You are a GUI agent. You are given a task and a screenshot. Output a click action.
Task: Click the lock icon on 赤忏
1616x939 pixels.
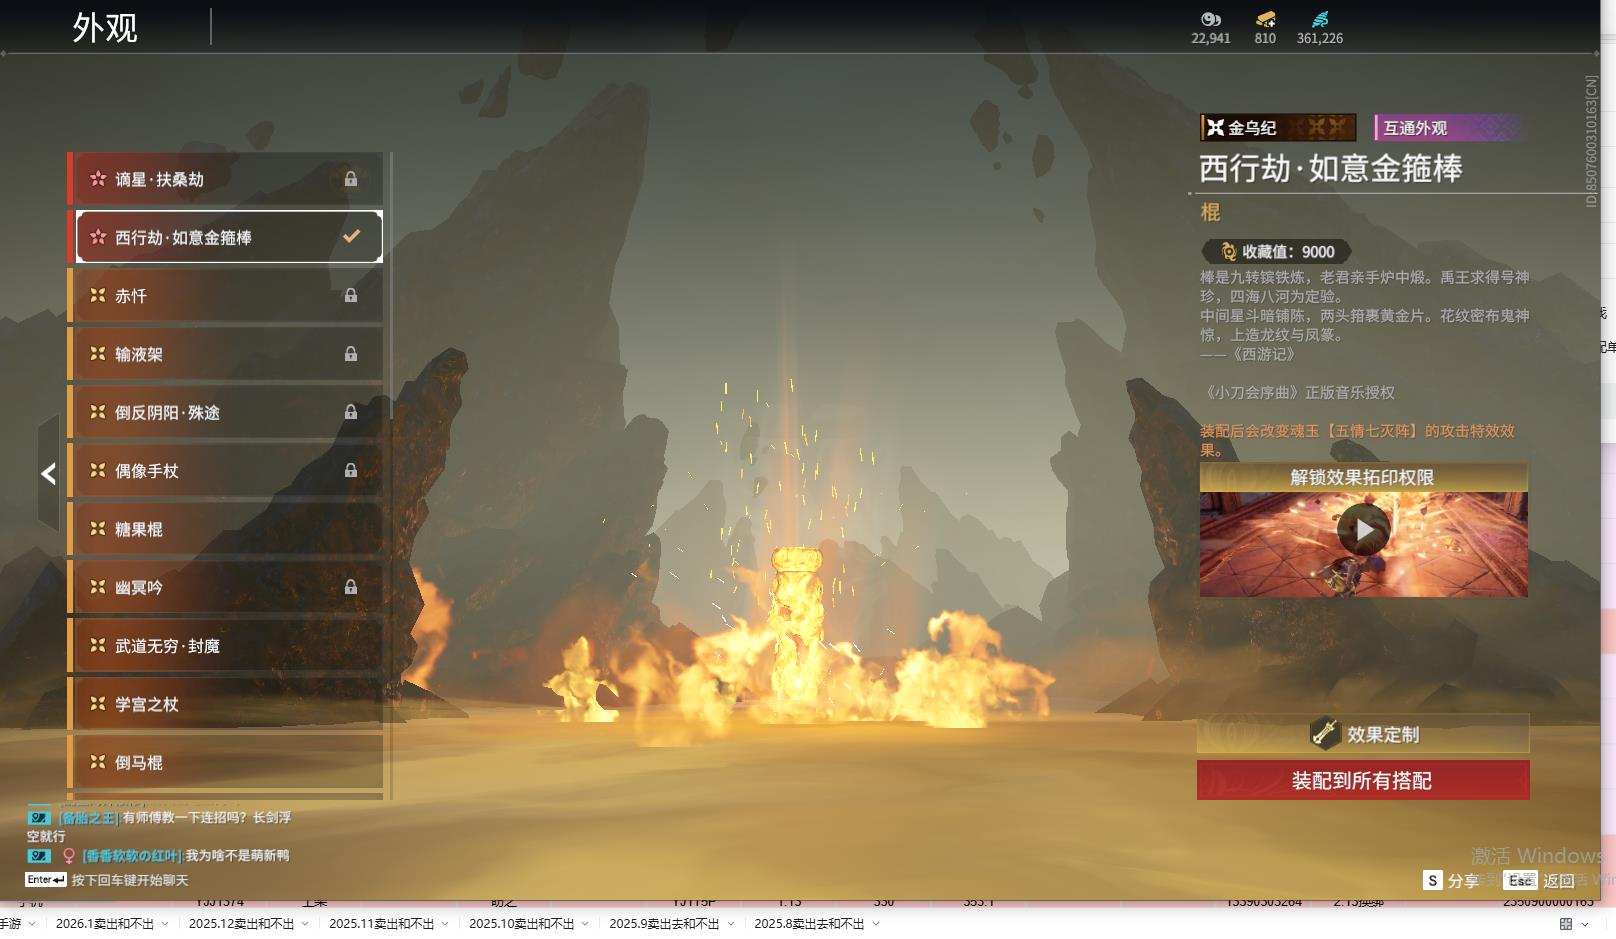click(351, 296)
